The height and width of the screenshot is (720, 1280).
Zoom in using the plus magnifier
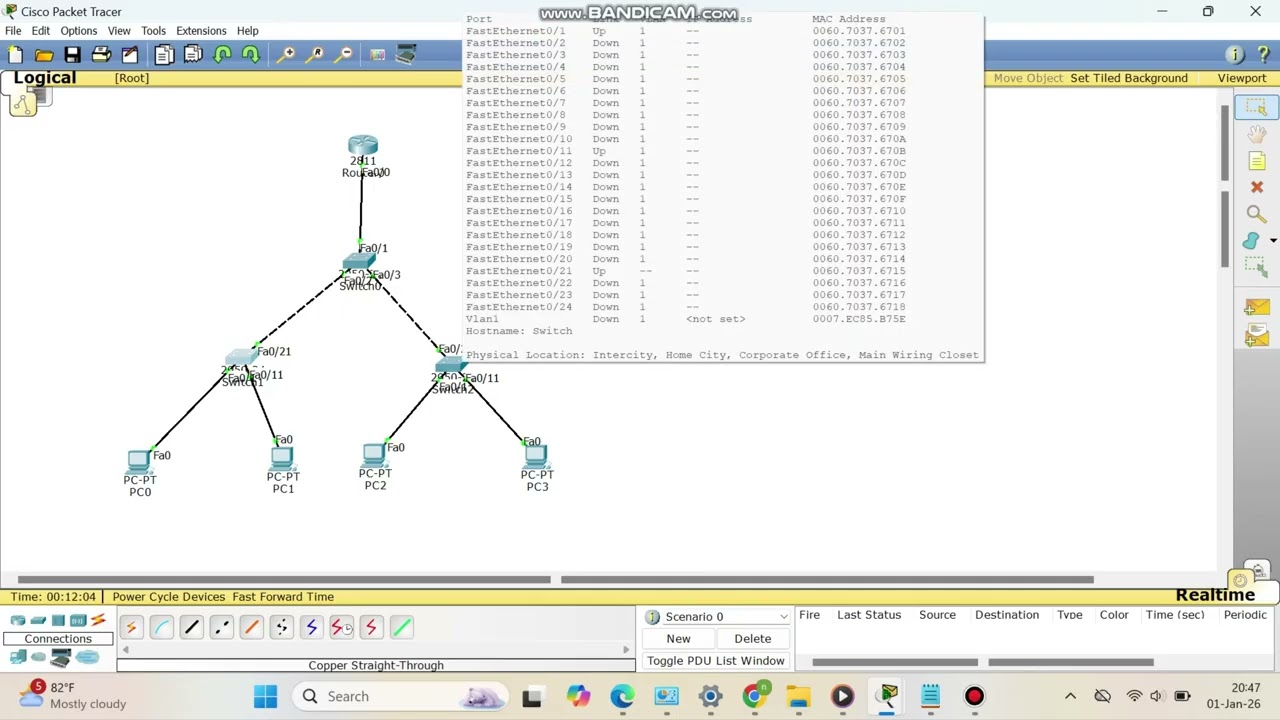[287, 54]
